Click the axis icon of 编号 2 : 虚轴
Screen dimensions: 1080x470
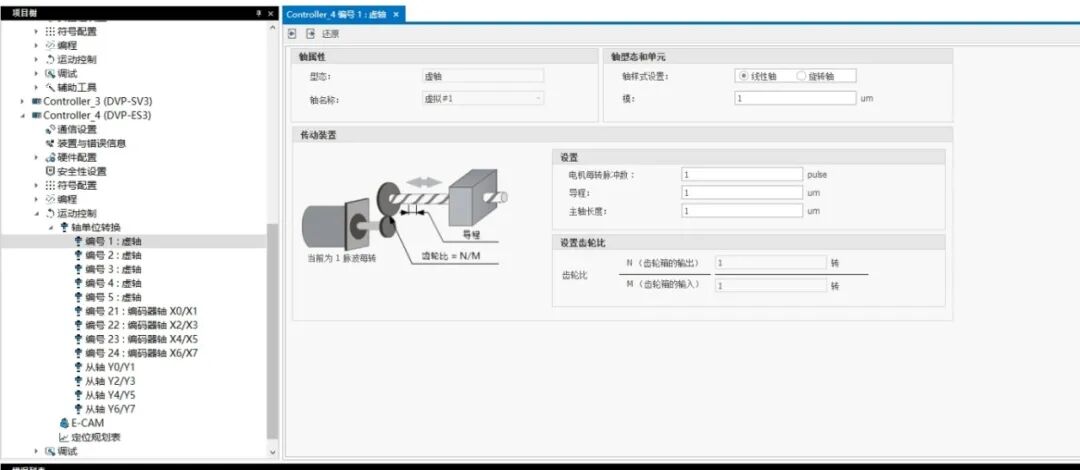pyautogui.click(x=79, y=256)
